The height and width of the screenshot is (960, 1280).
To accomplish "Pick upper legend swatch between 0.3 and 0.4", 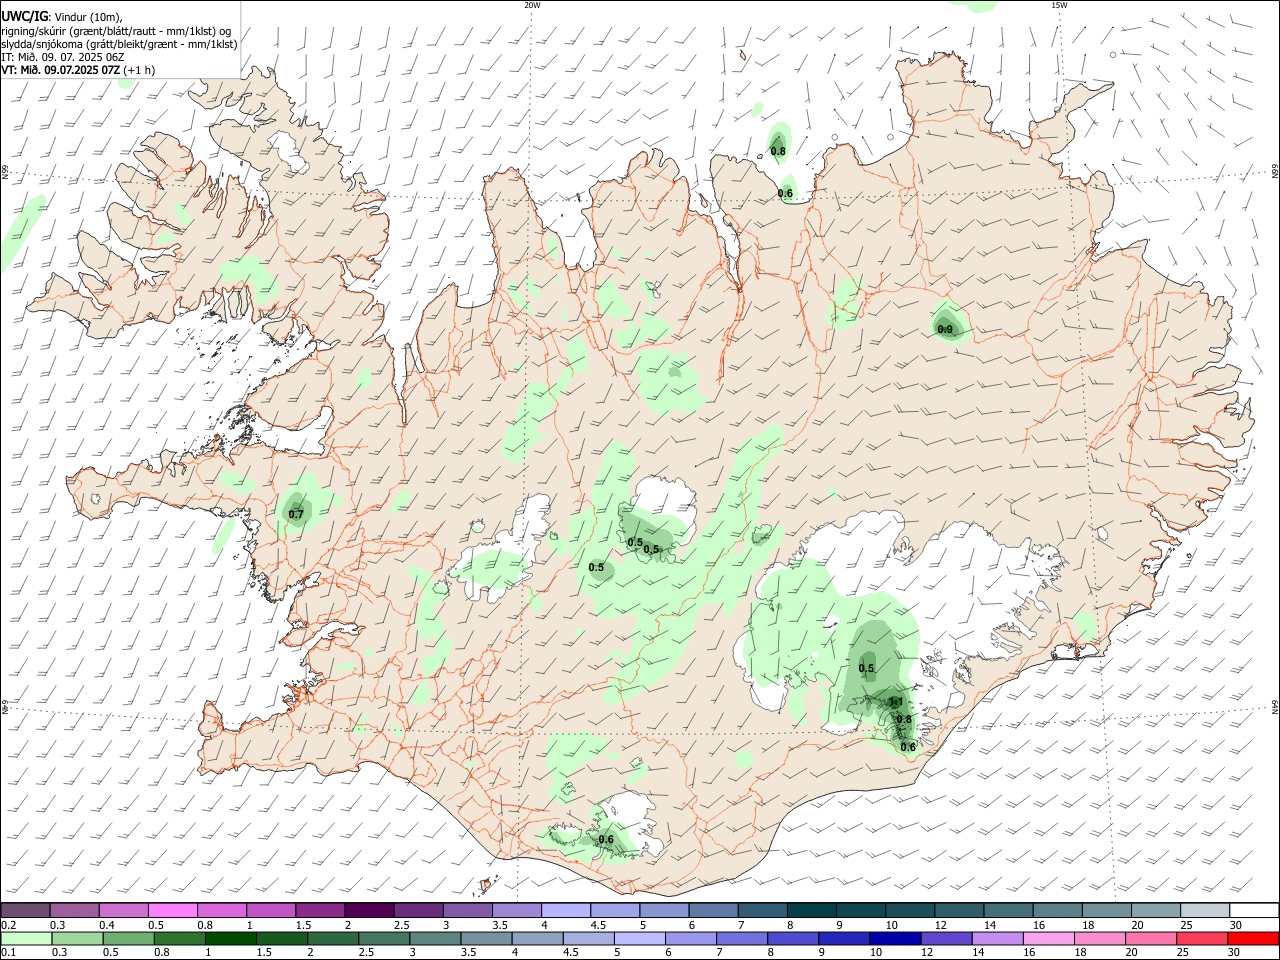I will [74, 910].
